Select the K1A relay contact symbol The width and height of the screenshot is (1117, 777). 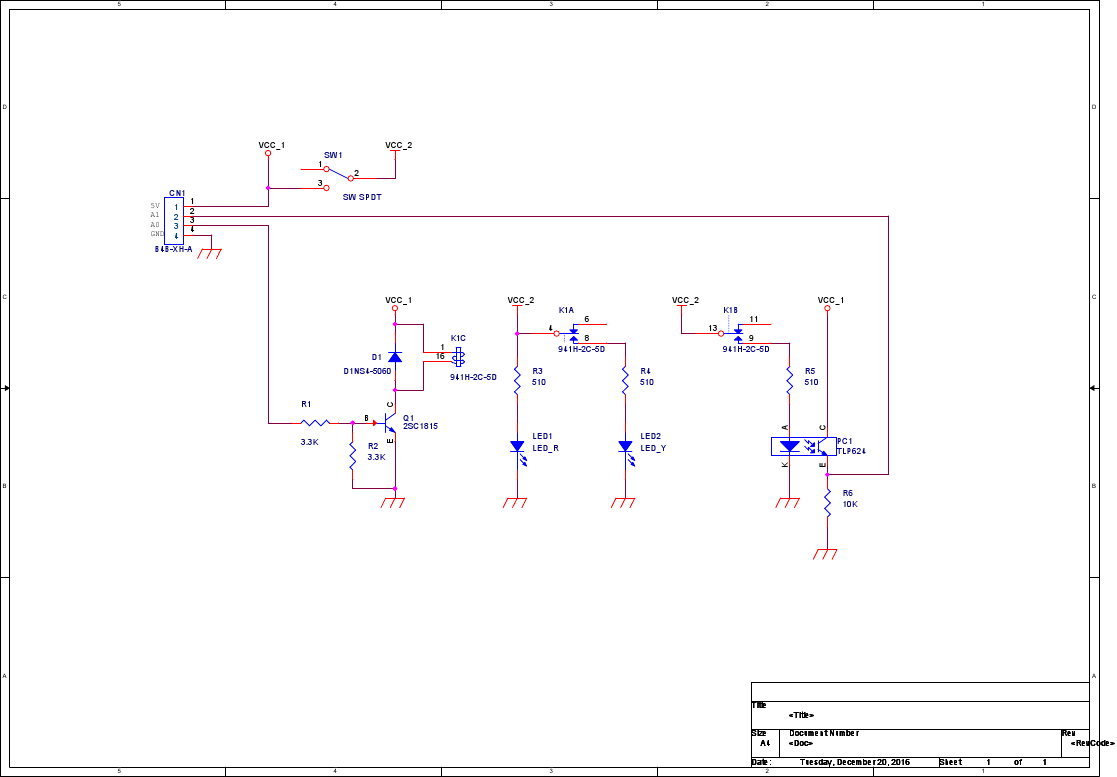(574, 332)
